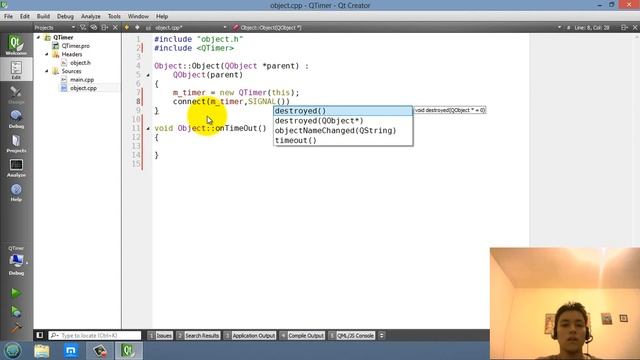Toggle the left sidebar visibility button

point(40,335)
